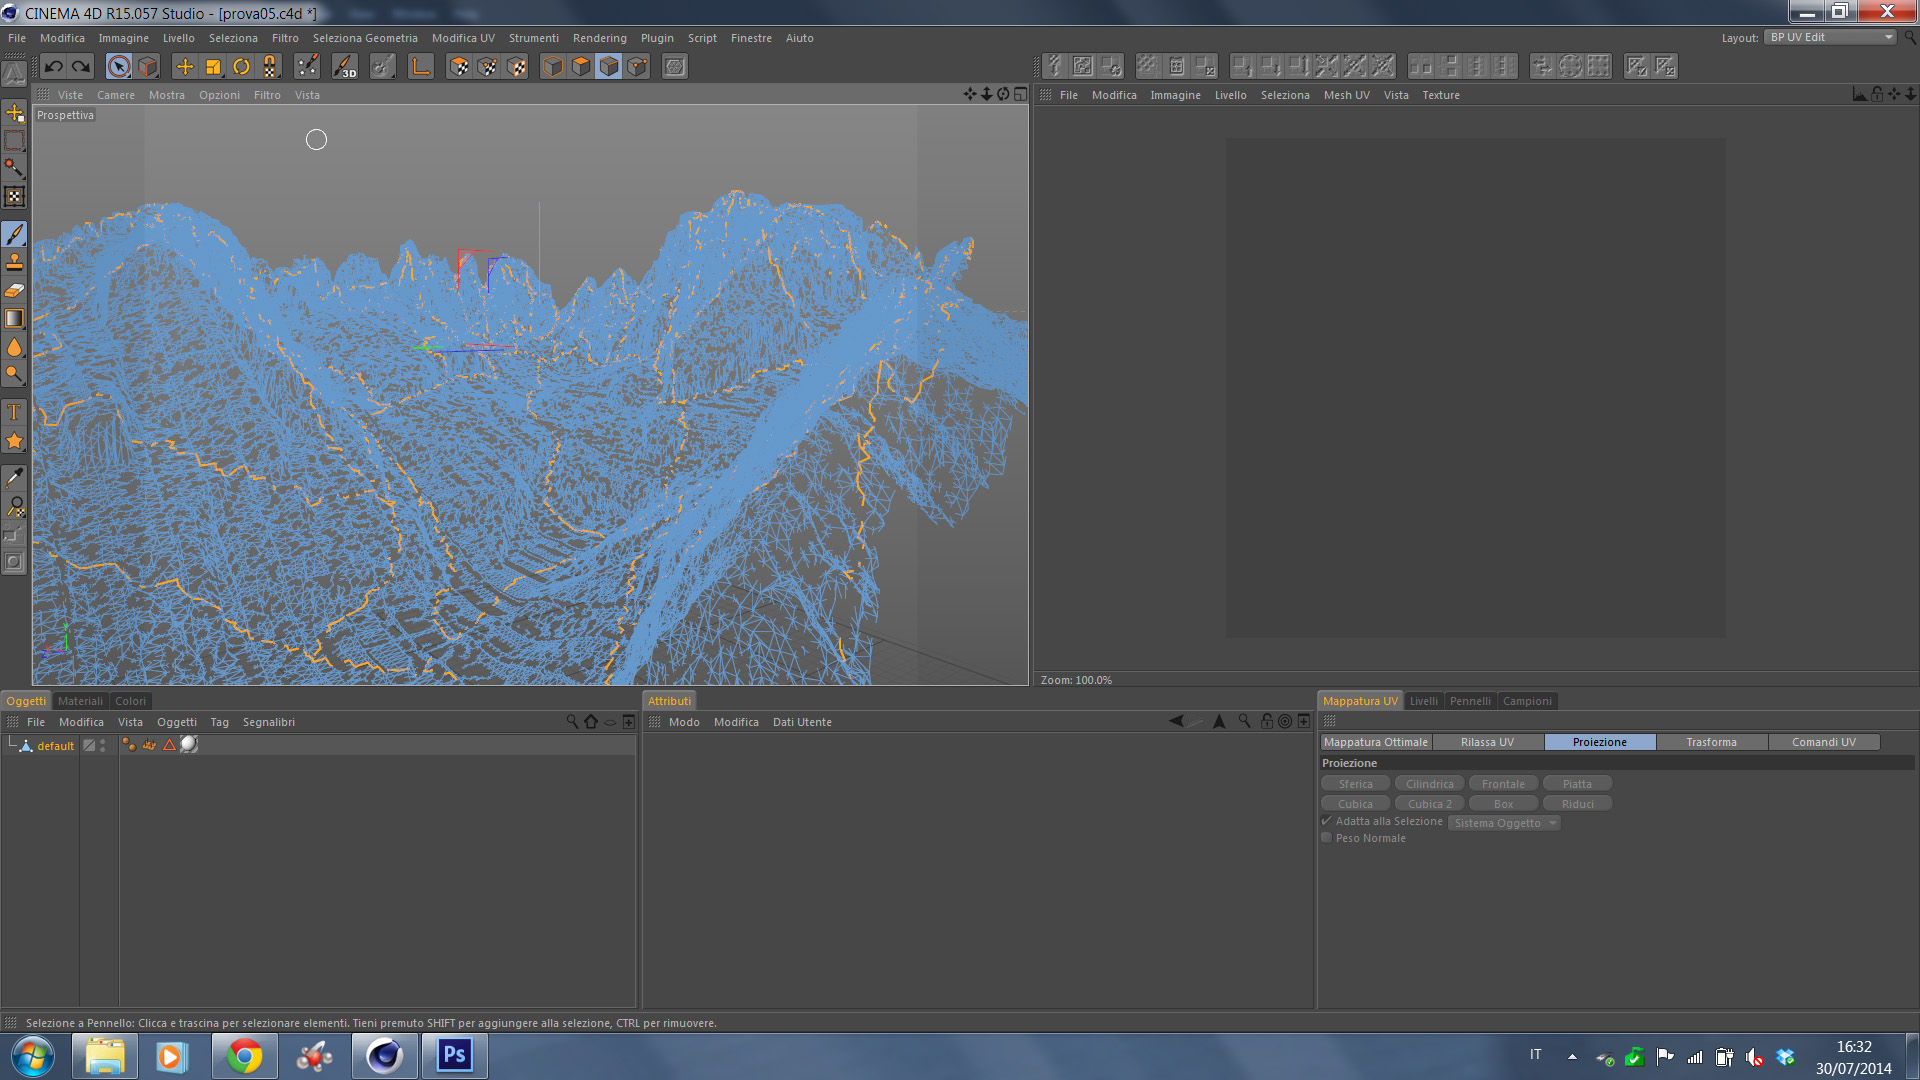
Task: Click the Rilassa UV button
Action: tap(1487, 742)
